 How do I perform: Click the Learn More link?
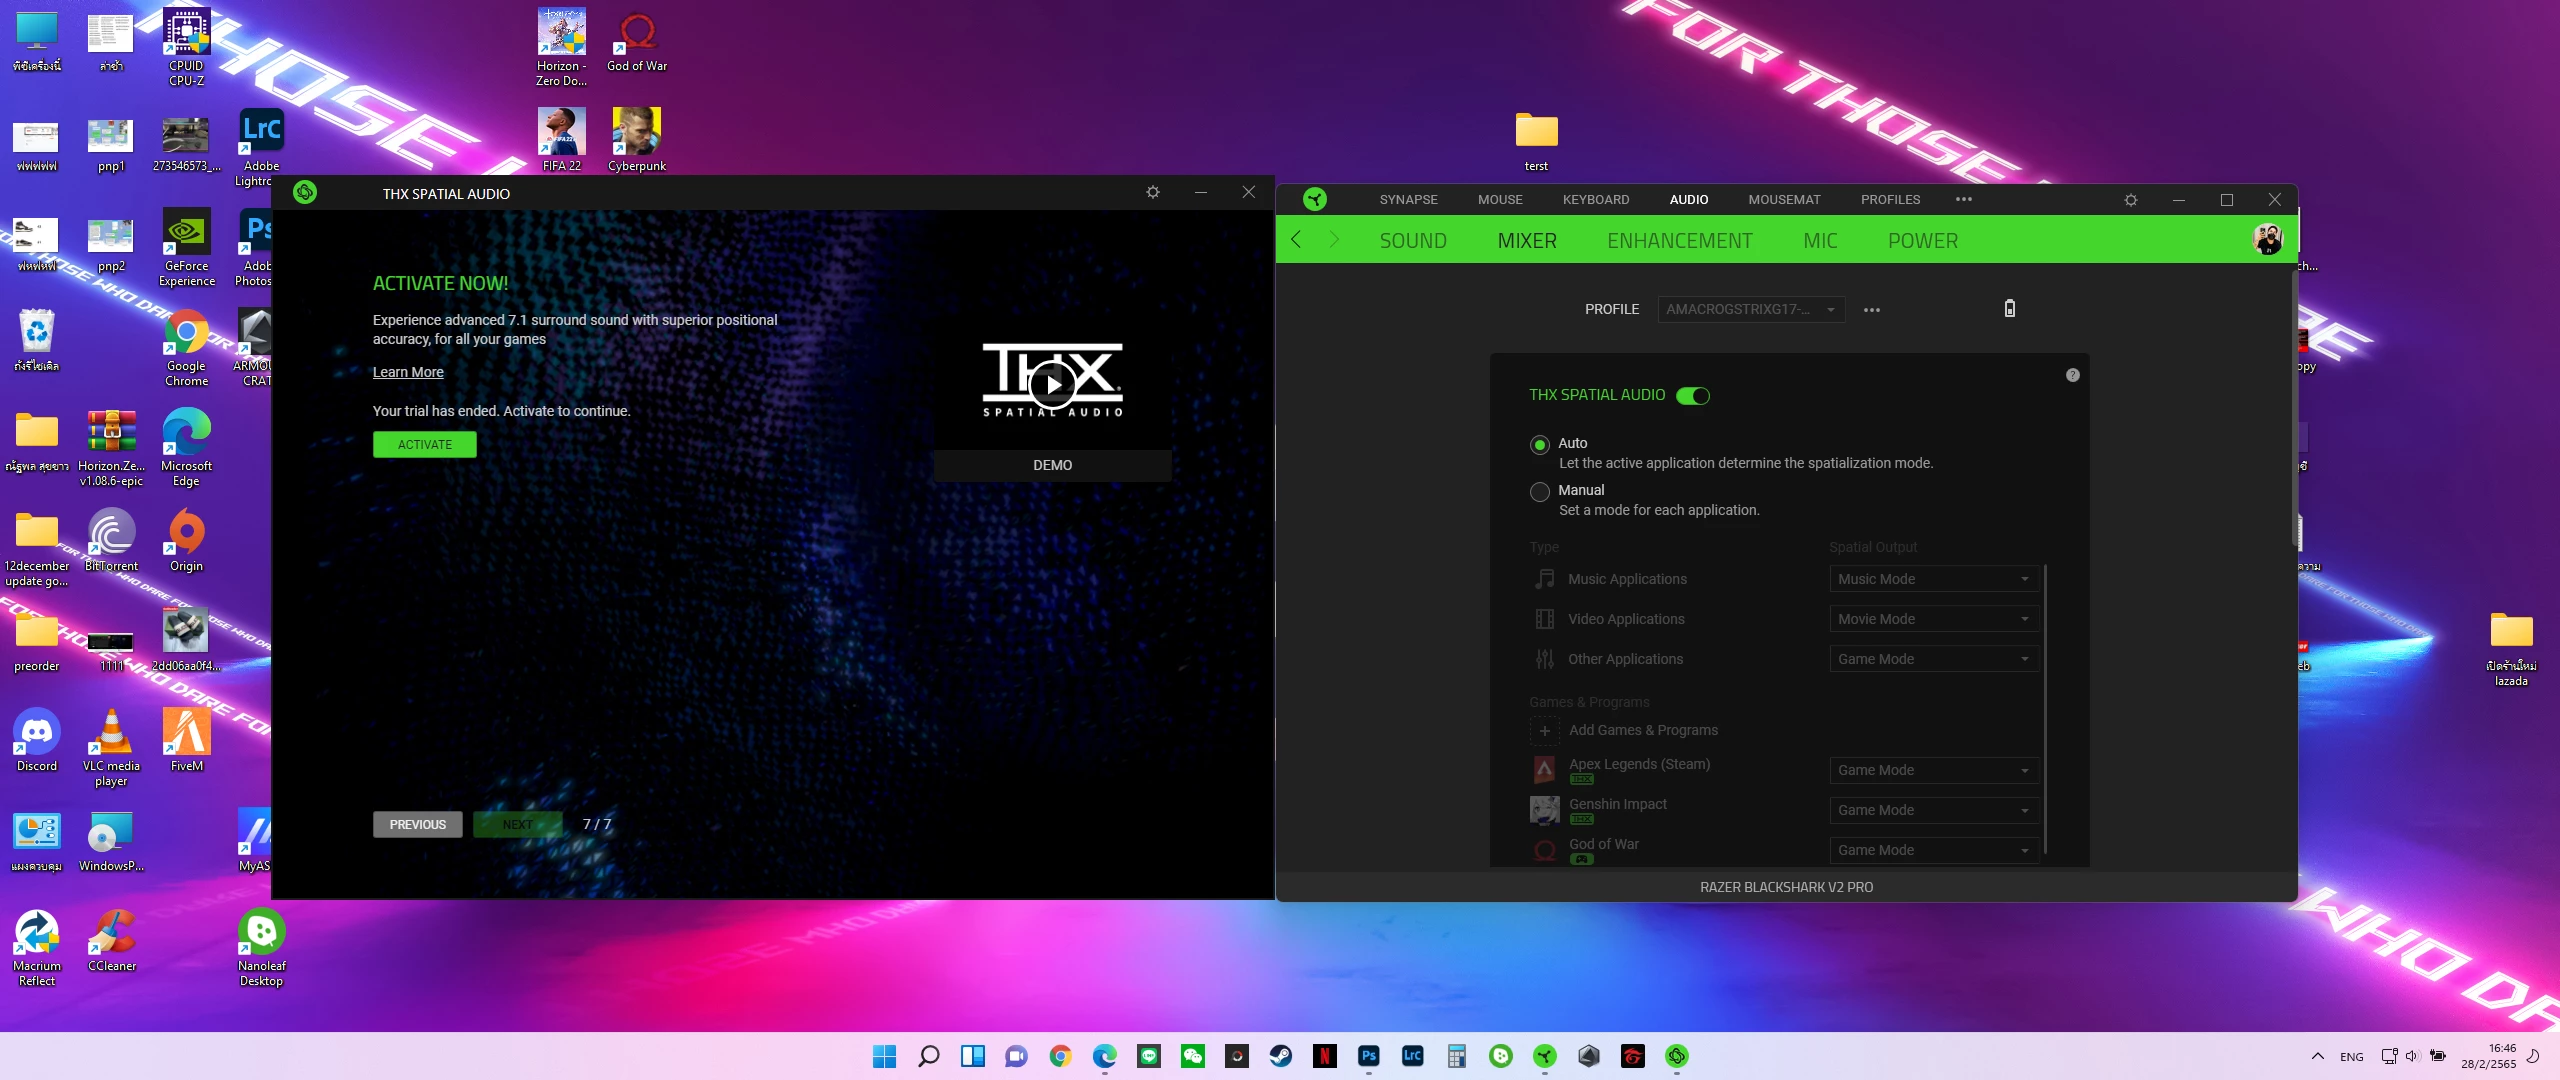tap(408, 372)
